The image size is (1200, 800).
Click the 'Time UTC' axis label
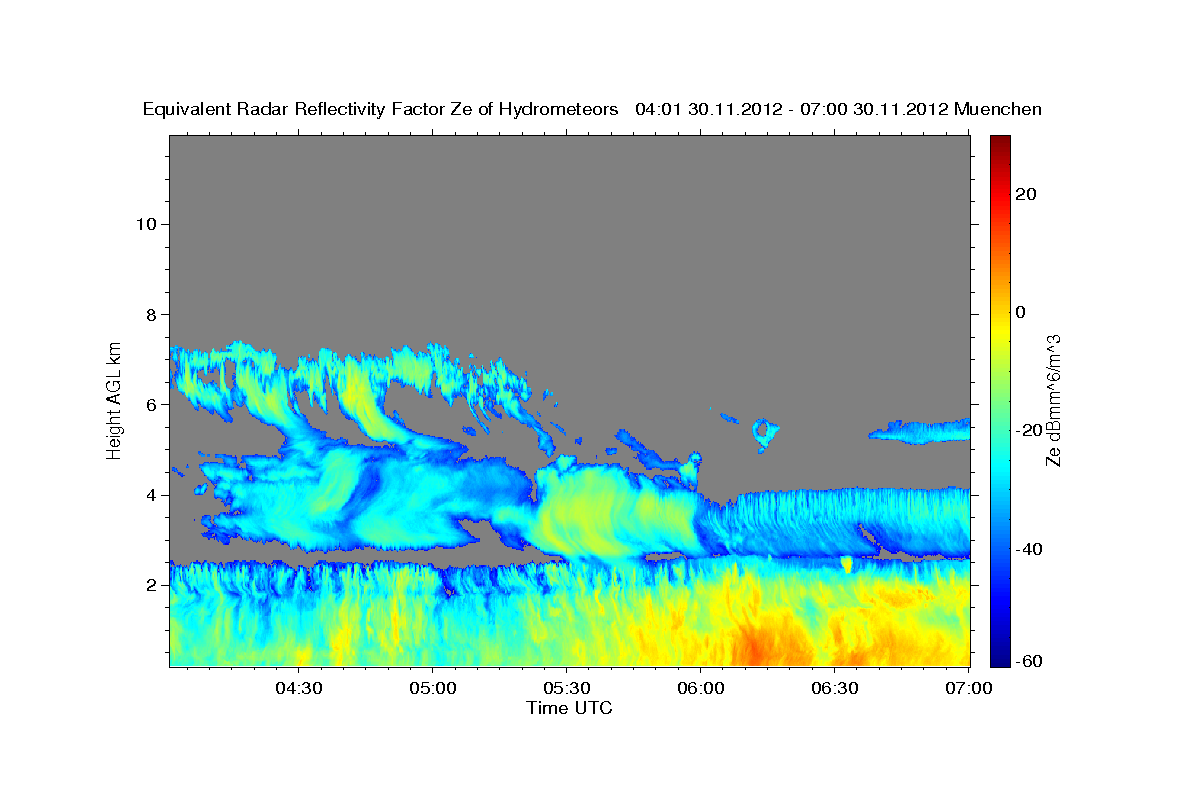[x=569, y=708]
